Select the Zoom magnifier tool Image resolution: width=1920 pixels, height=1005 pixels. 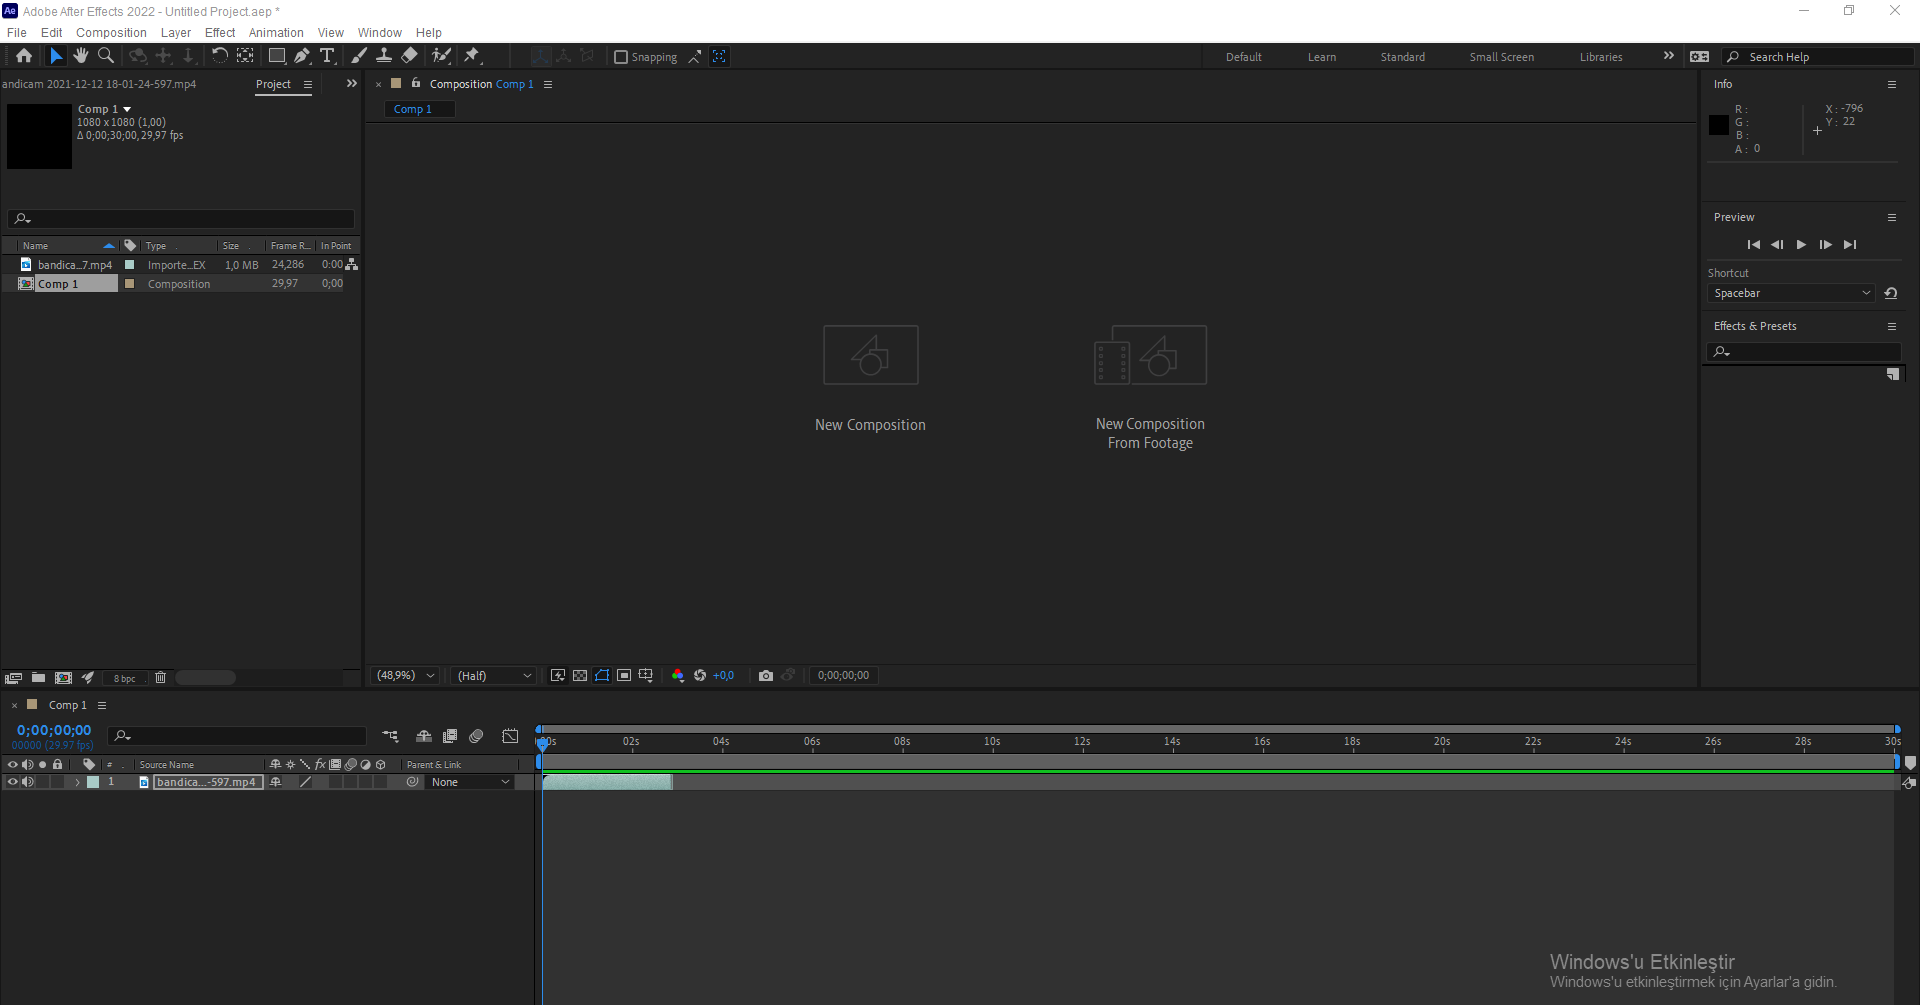[106, 56]
